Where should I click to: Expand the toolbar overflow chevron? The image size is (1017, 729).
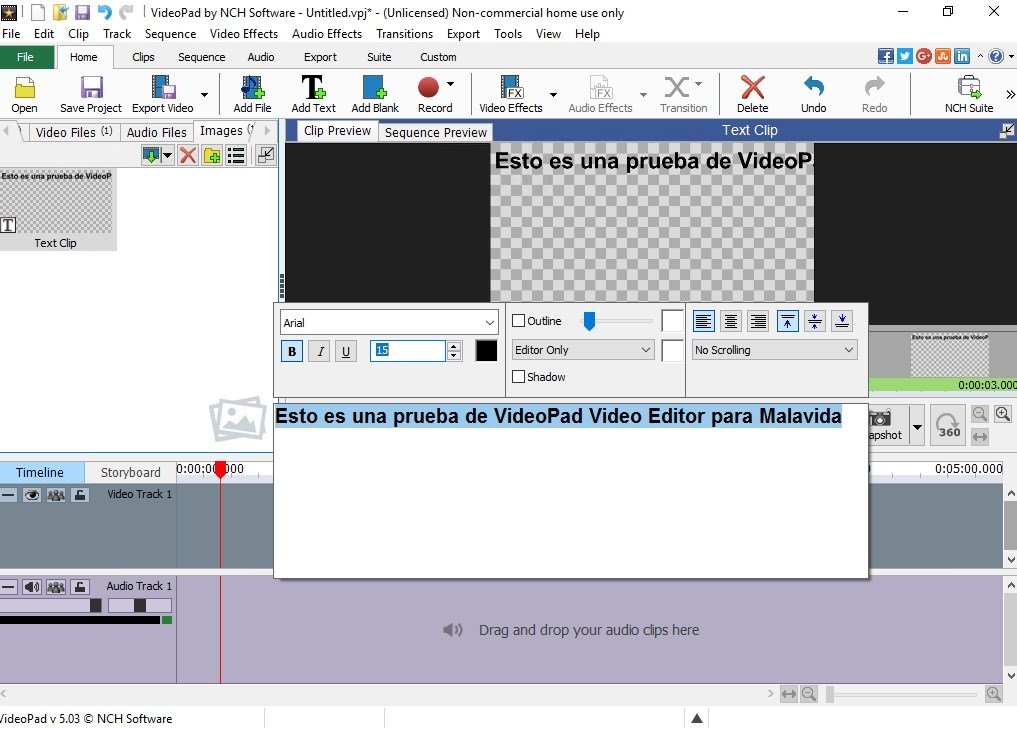pyautogui.click(x=1010, y=95)
